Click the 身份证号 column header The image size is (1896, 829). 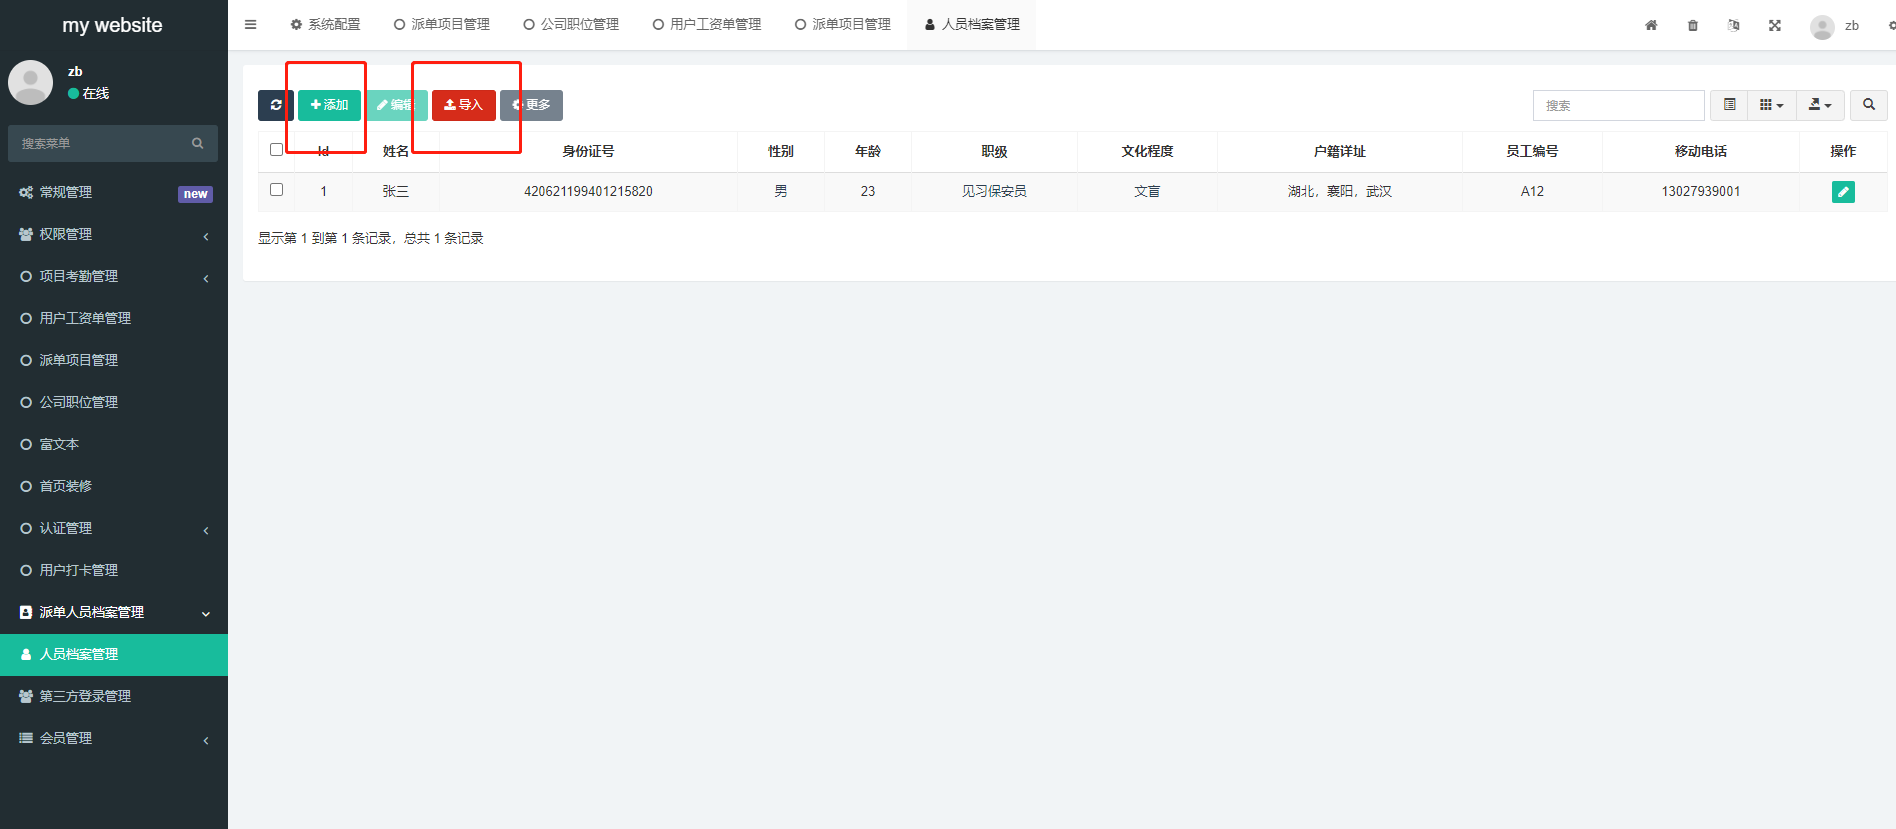[x=588, y=151]
